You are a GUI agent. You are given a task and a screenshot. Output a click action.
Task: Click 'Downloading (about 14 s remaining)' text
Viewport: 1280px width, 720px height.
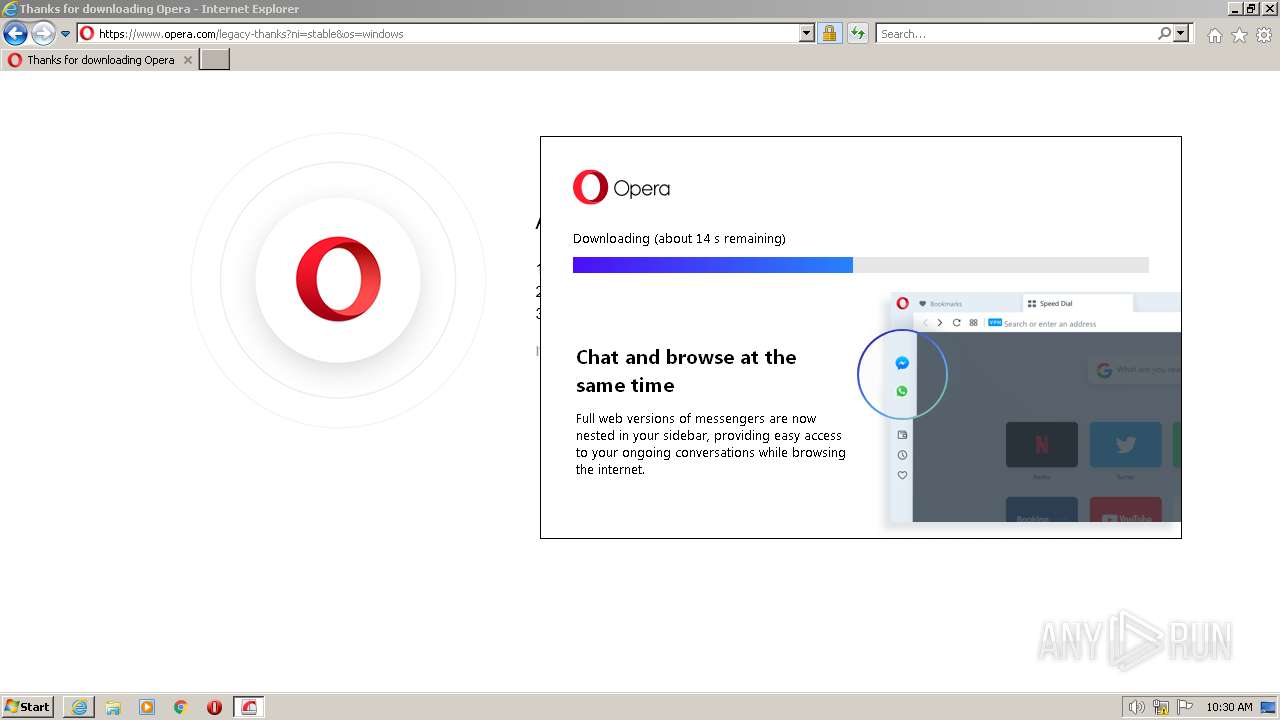[x=679, y=239]
